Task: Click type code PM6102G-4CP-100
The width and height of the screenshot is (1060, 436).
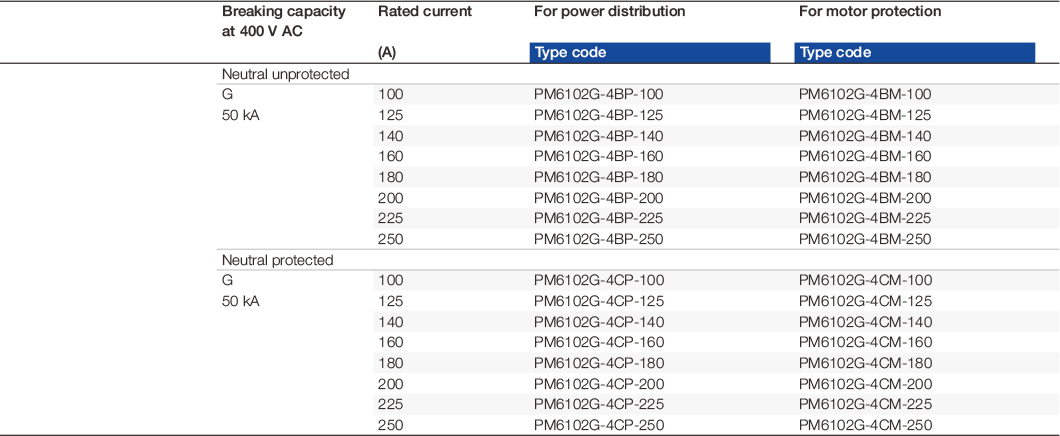Action: click(x=598, y=280)
